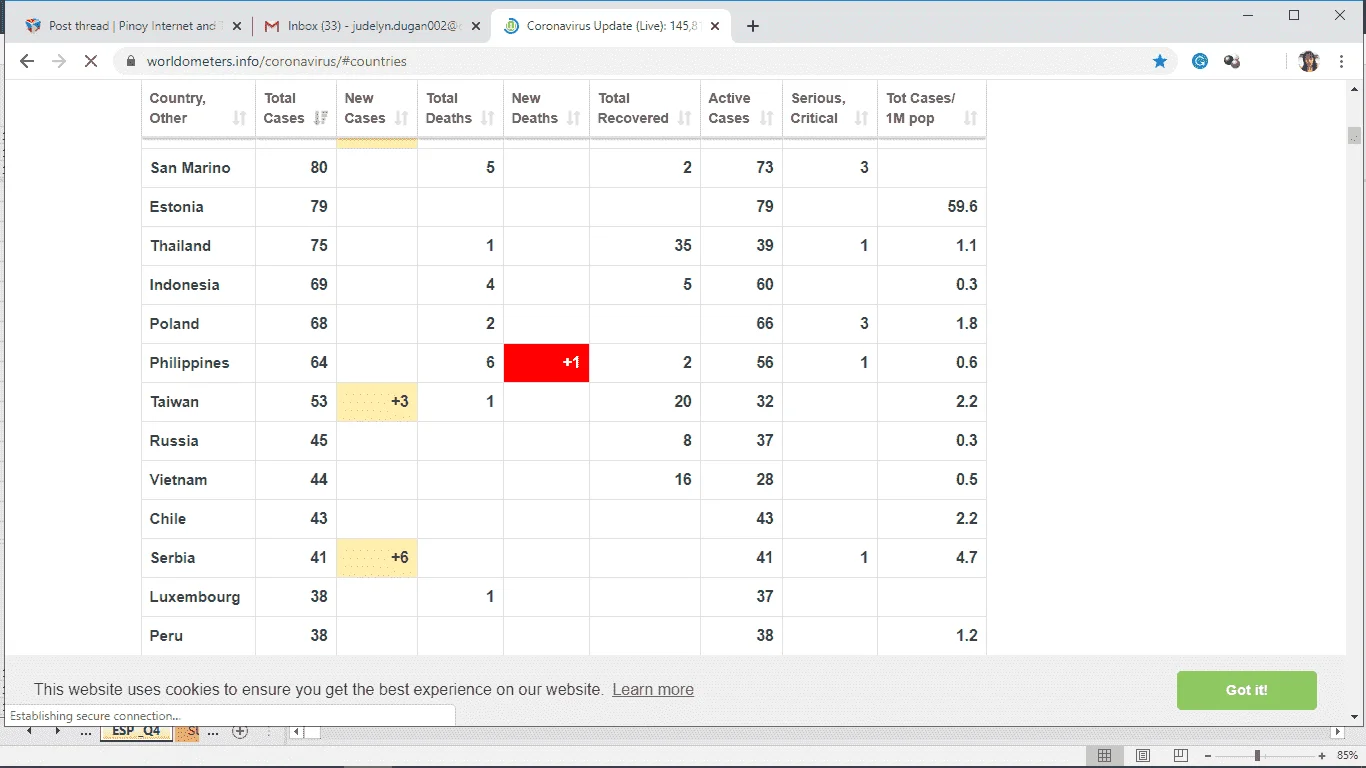Click San Marino country cell
This screenshot has height=768, width=1366.
point(198,168)
